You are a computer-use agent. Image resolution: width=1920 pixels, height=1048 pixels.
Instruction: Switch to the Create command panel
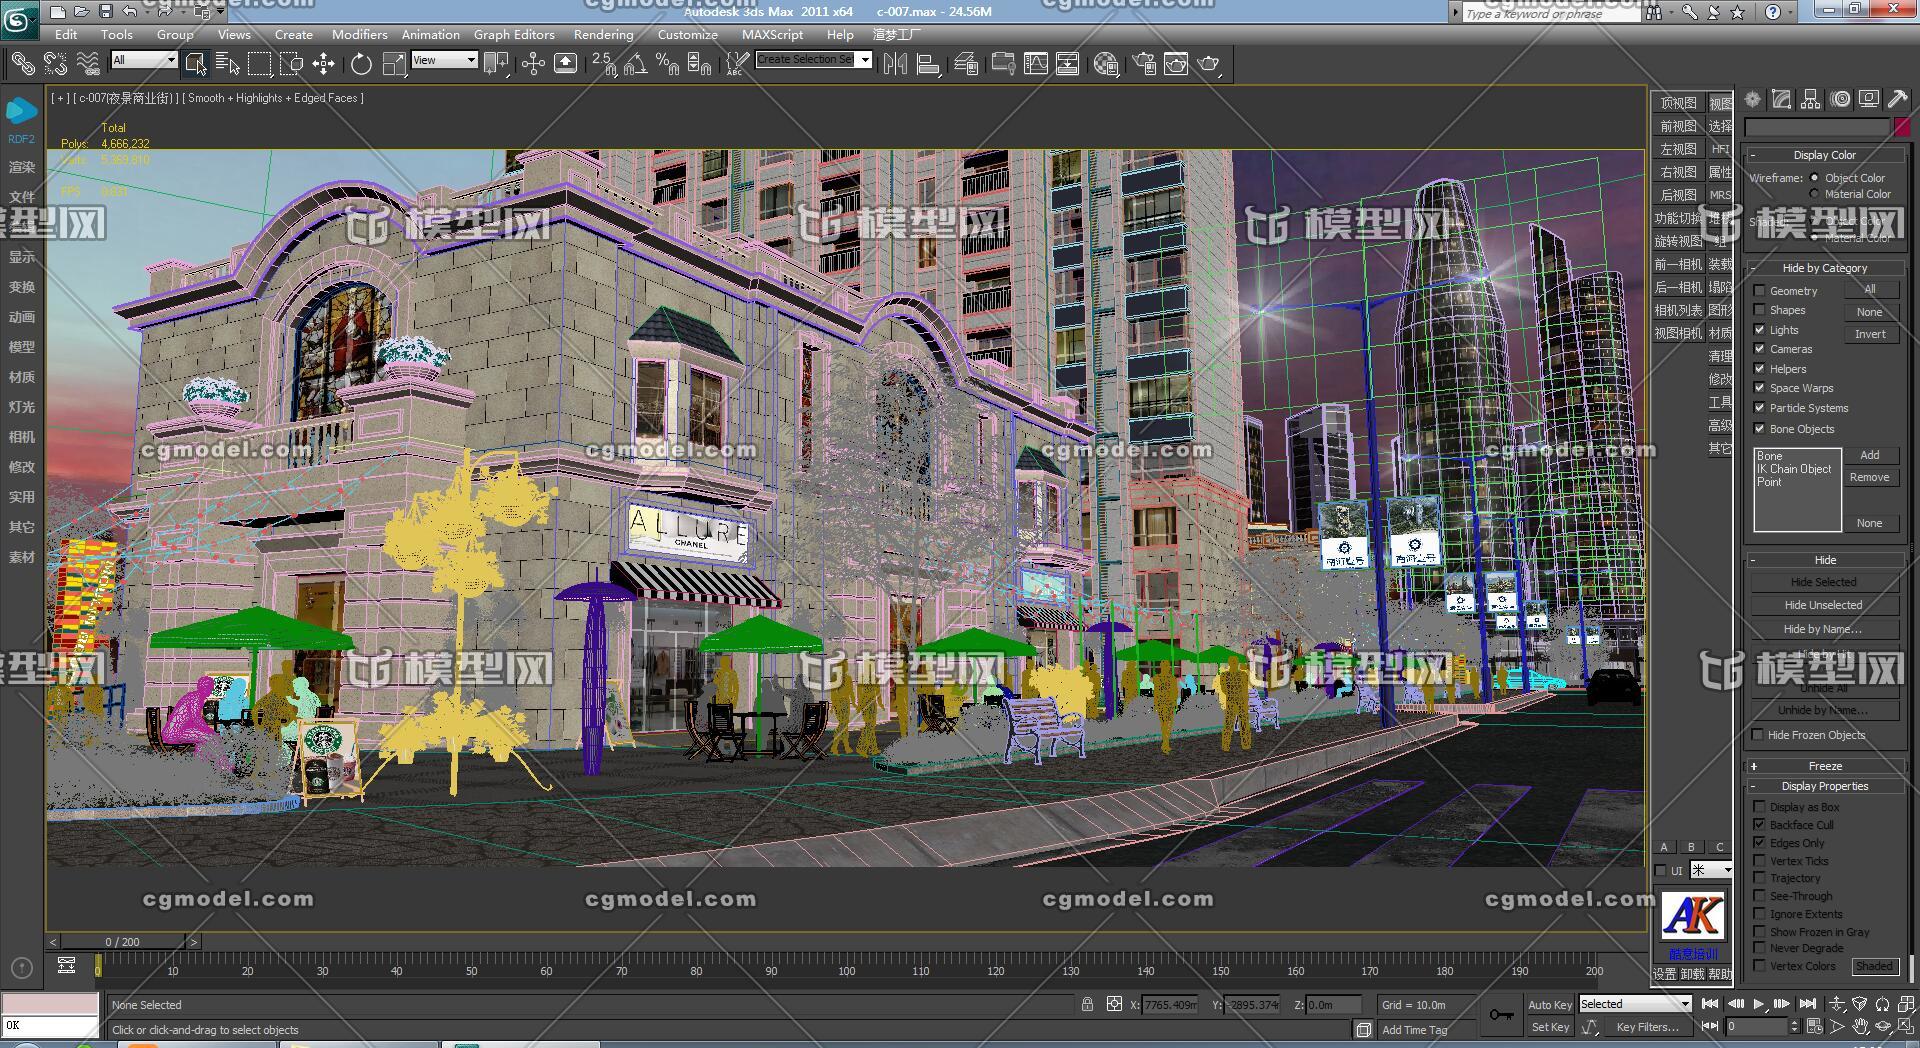click(1753, 99)
